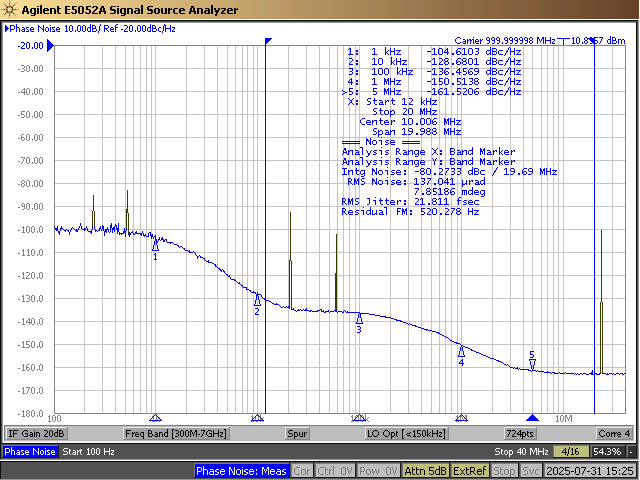Image resolution: width=640 pixels, height=480 pixels.
Task: Click marker 3 on the trace at 100 kHz
Action: point(359,318)
